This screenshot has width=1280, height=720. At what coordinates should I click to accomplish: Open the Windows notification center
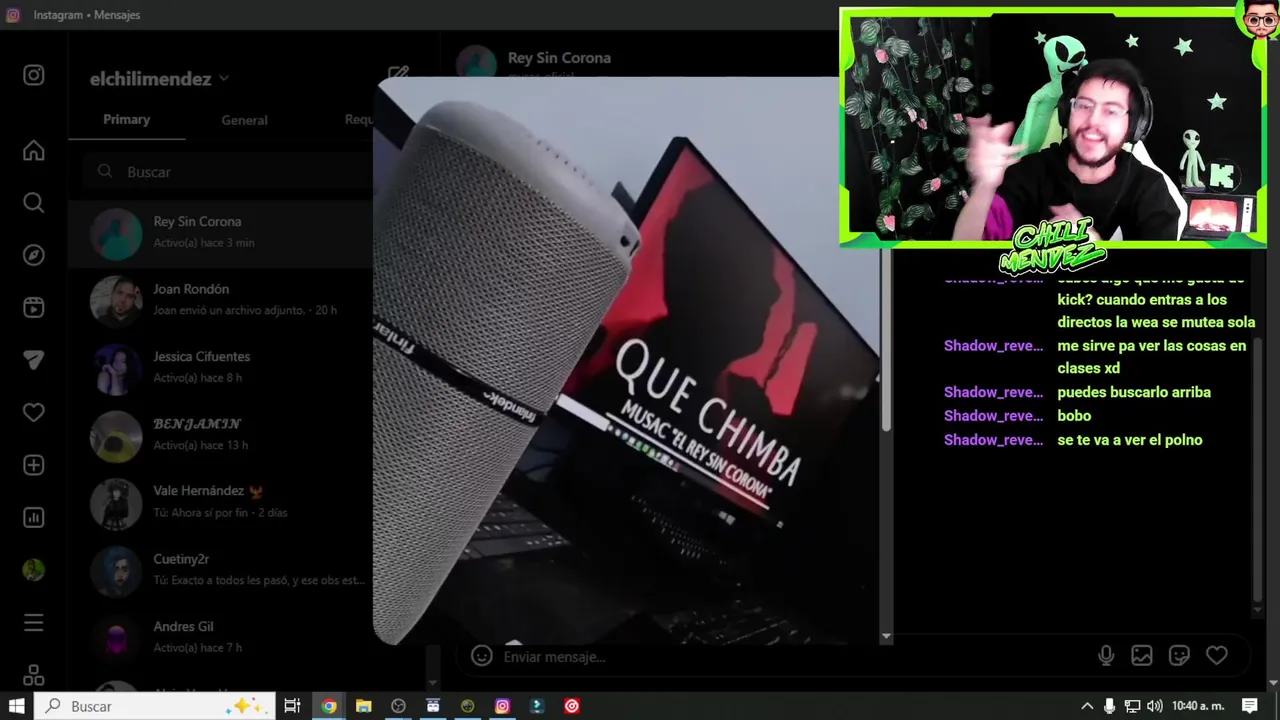pyautogui.click(x=1249, y=706)
